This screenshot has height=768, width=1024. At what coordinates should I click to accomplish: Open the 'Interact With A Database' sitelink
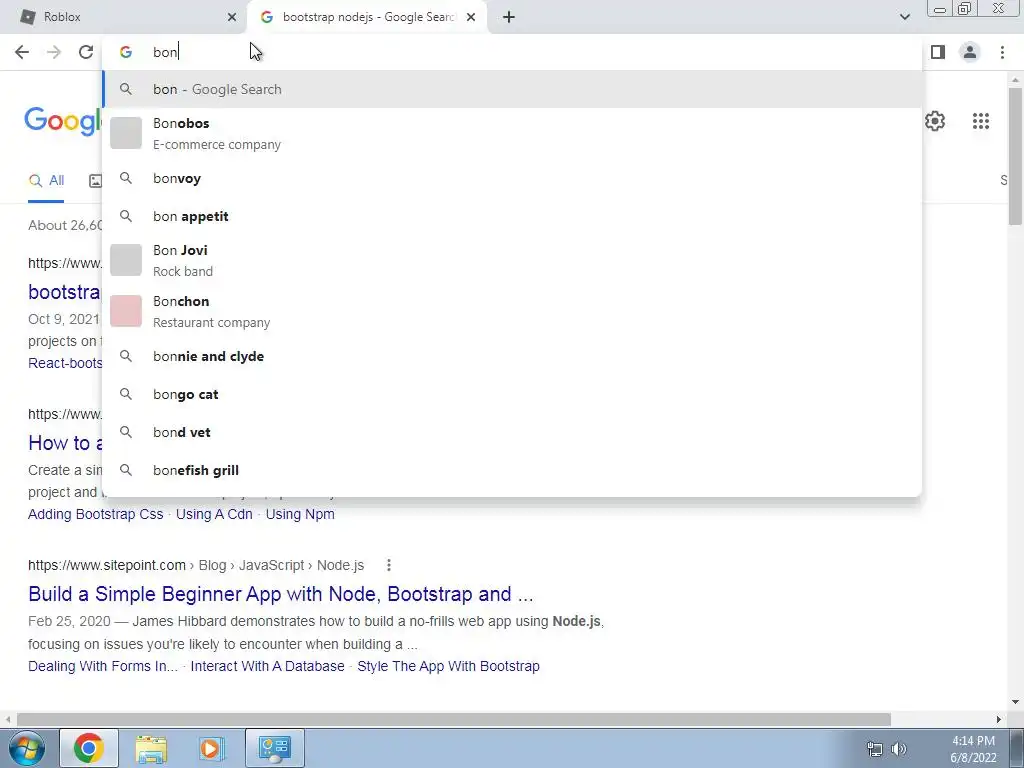pyautogui.click(x=267, y=666)
